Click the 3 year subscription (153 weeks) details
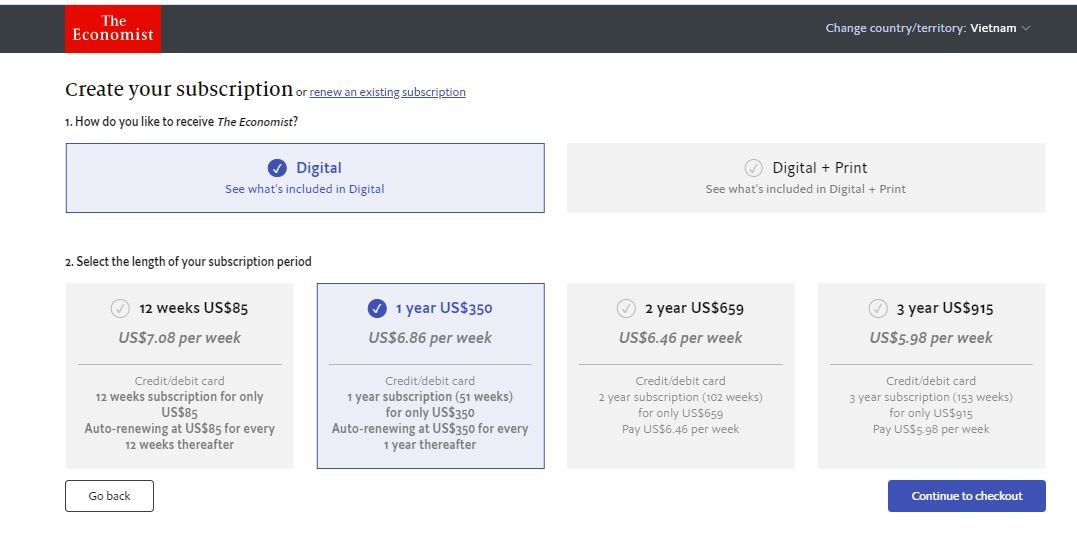 [x=931, y=397]
